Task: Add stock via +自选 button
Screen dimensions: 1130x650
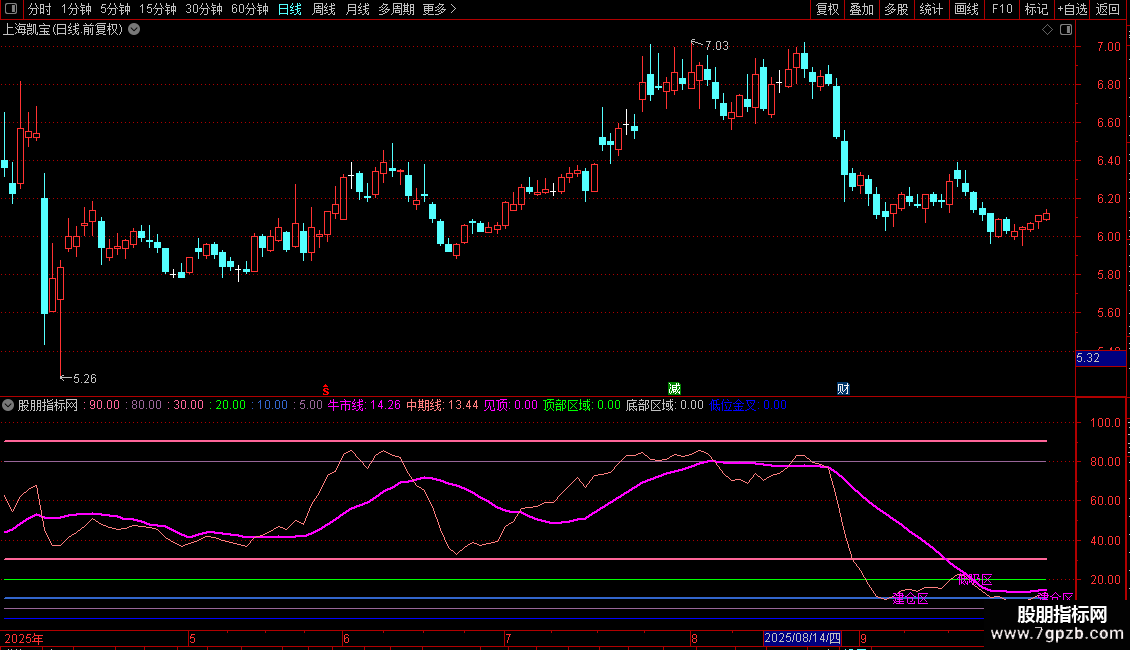Action: pos(1071,10)
